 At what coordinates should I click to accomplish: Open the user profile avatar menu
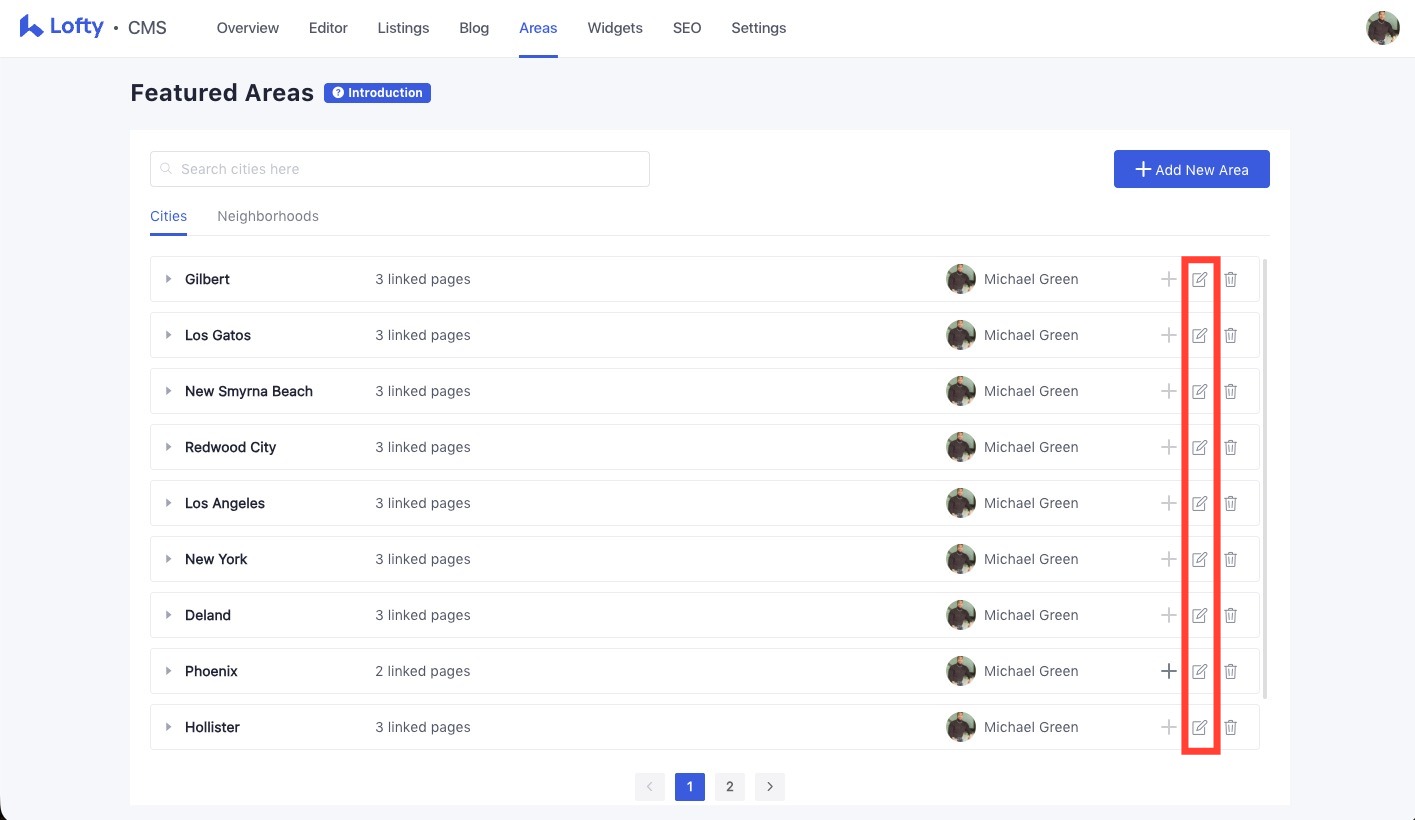click(x=1382, y=28)
